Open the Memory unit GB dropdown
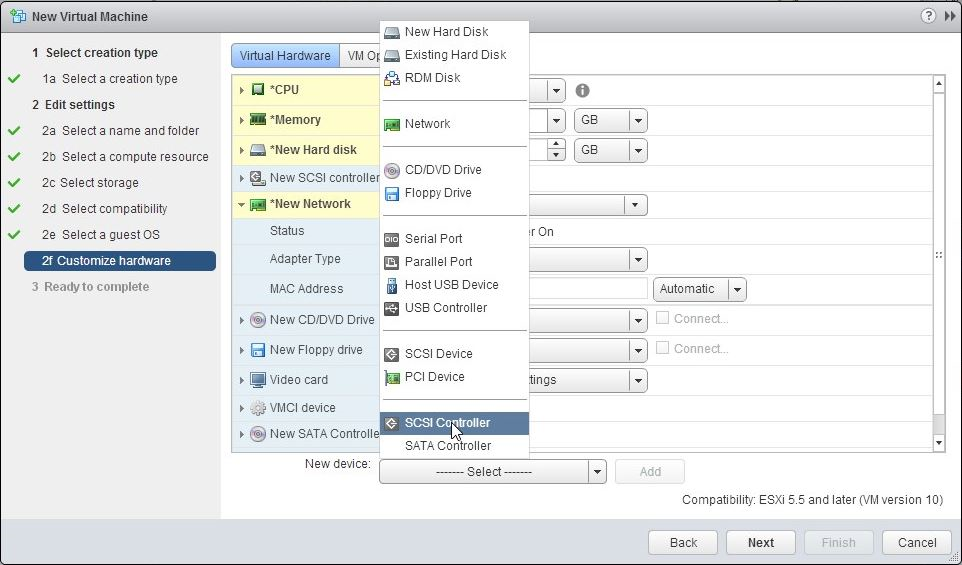Image resolution: width=962 pixels, height=565 pixels. (x=610, y=120)
